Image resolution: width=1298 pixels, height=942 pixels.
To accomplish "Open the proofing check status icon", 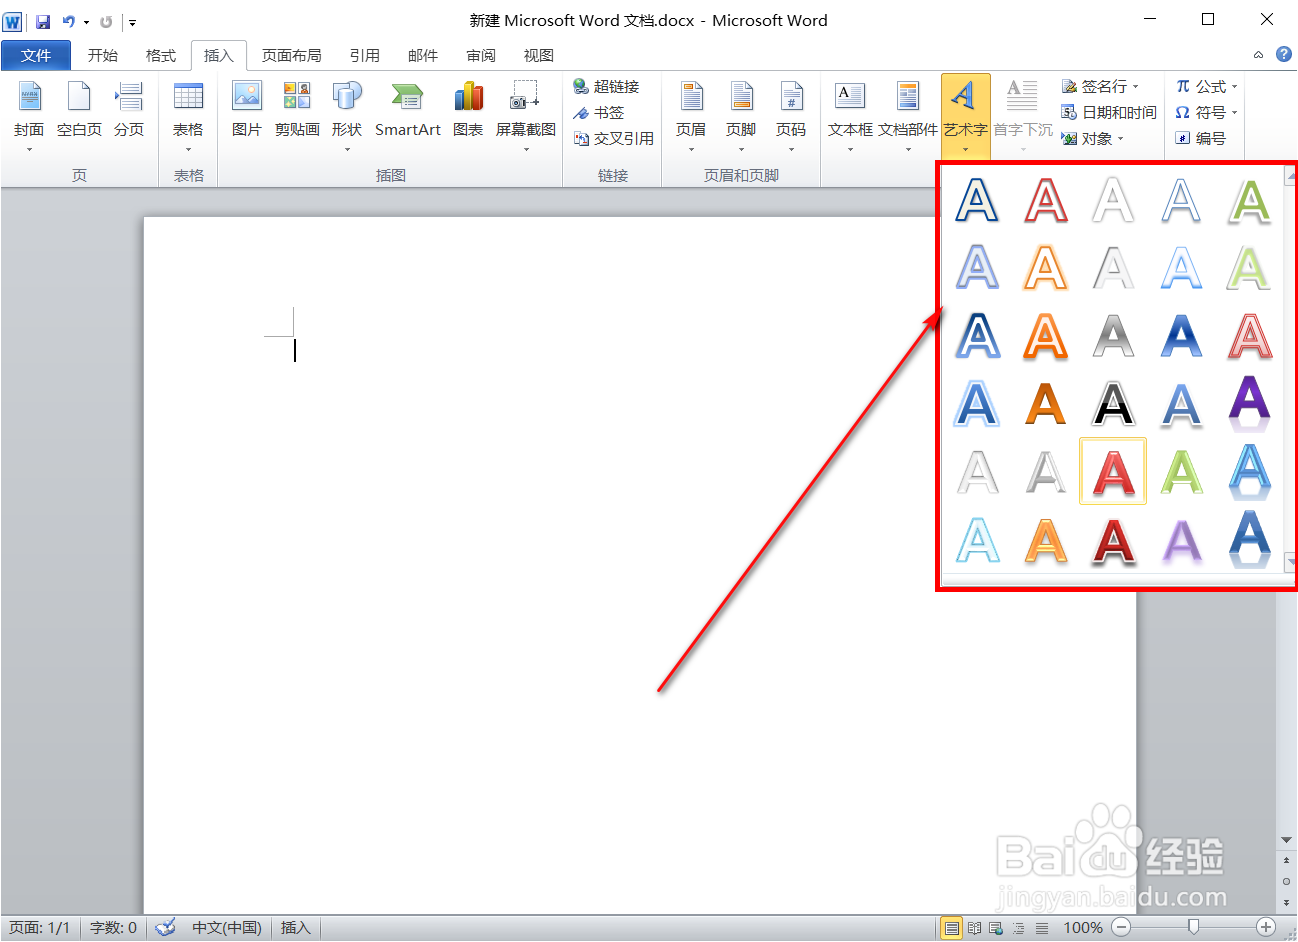I will [x=166, y=928].
